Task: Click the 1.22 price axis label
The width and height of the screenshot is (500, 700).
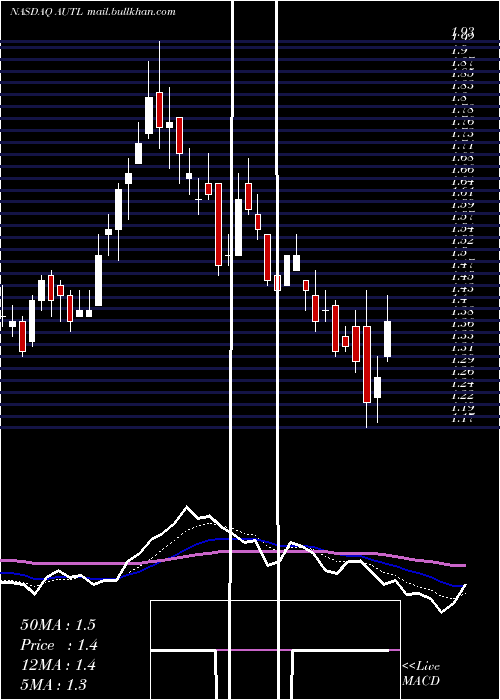Action: tap(463, 396)
